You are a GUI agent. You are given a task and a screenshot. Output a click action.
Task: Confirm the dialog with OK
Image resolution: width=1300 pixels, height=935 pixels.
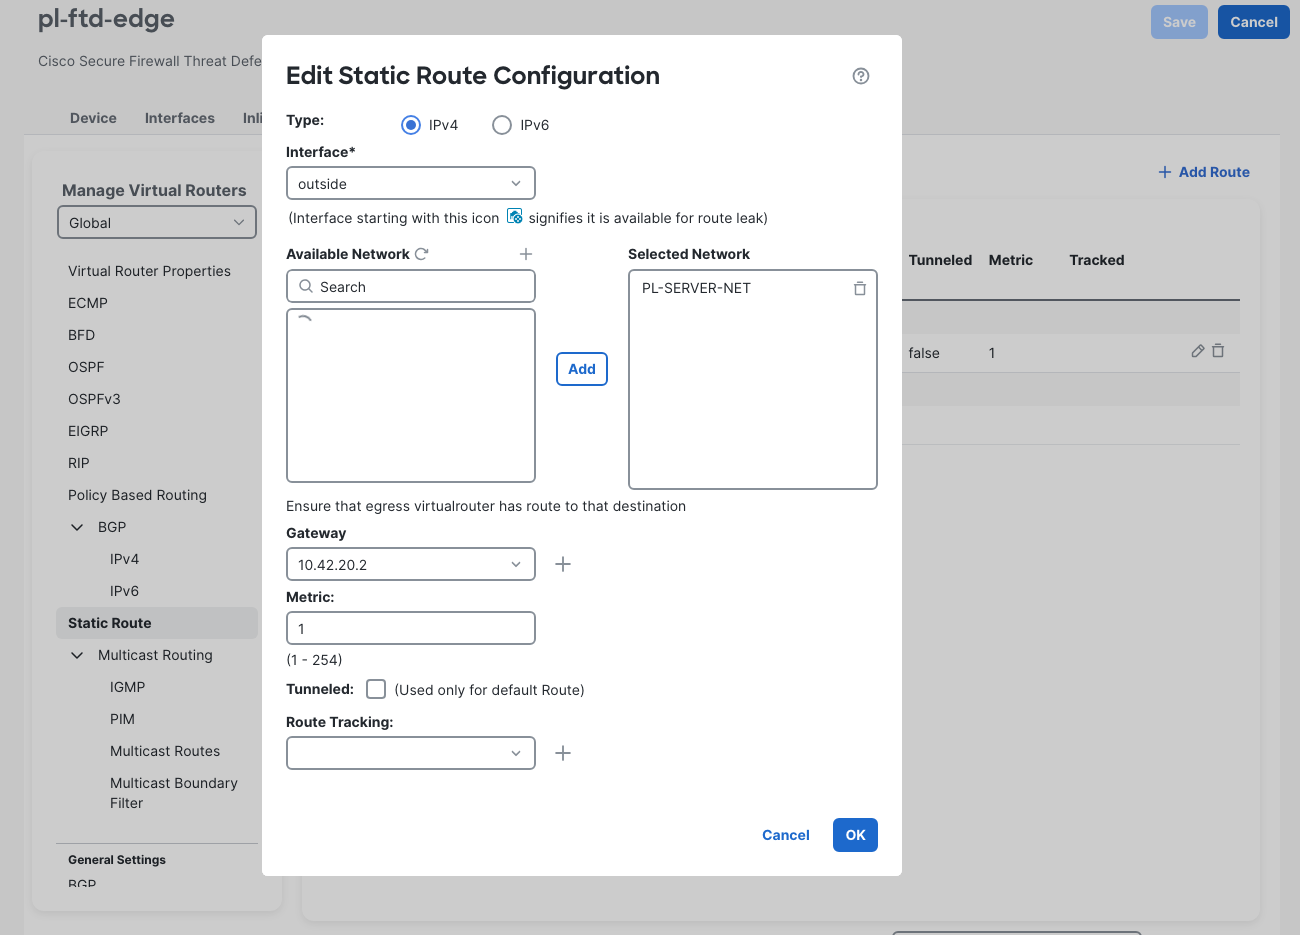(x=855, y=835)
